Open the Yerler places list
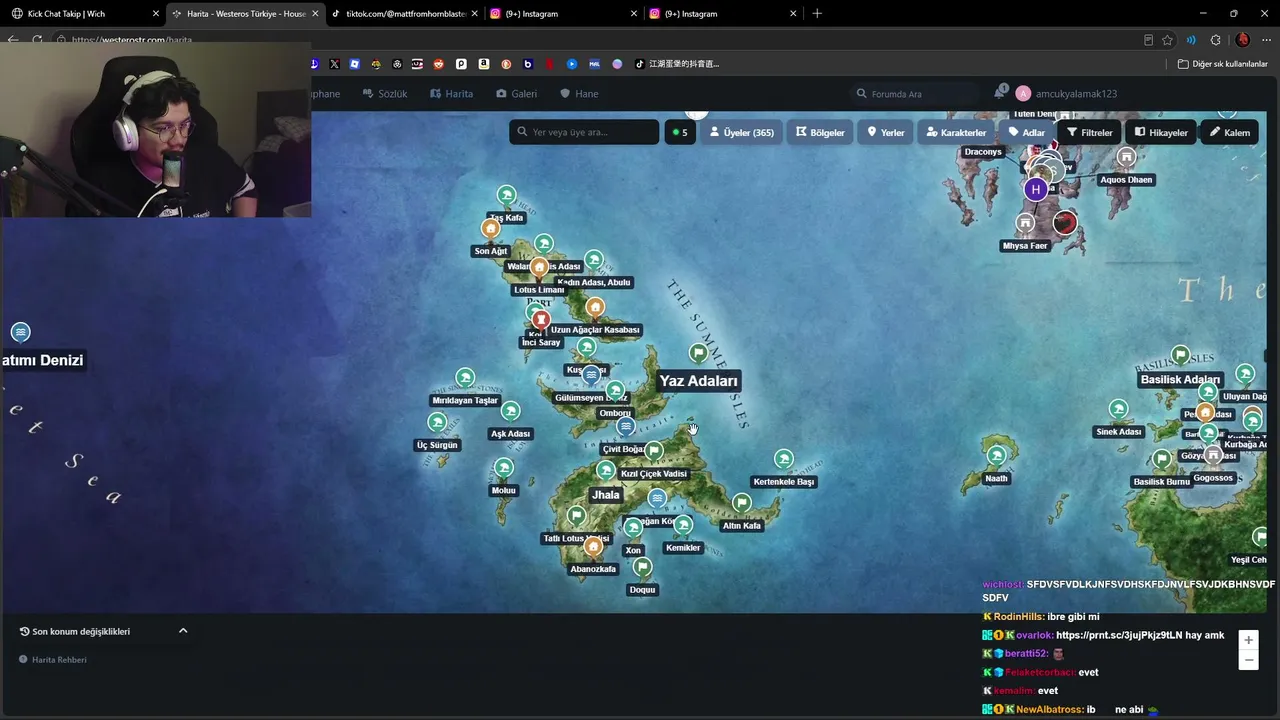 click(x=886, y=132)
